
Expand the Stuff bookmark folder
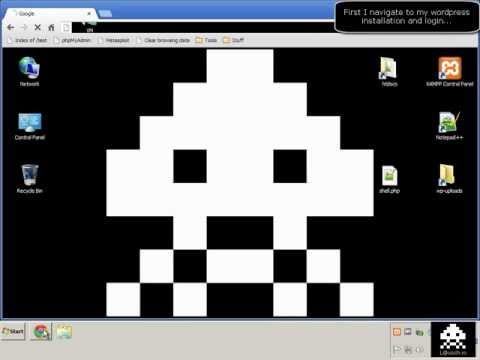[234, 40]
